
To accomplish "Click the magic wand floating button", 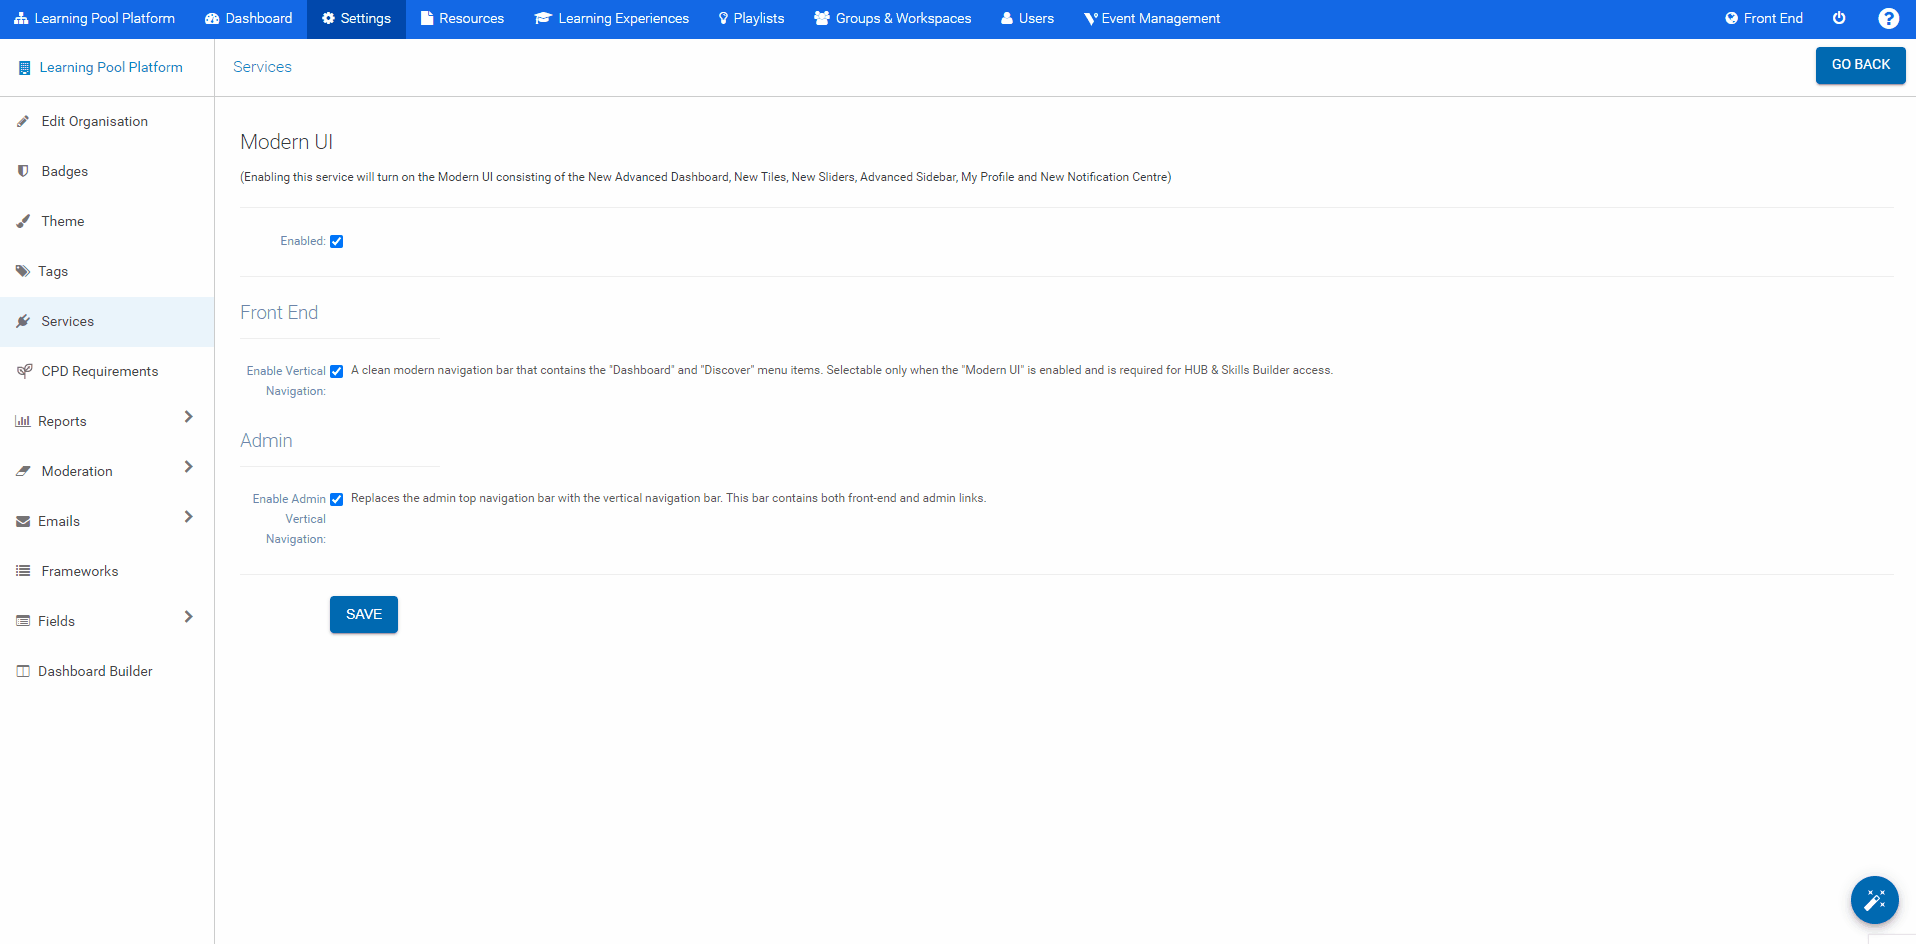I will click(1874, 899).
